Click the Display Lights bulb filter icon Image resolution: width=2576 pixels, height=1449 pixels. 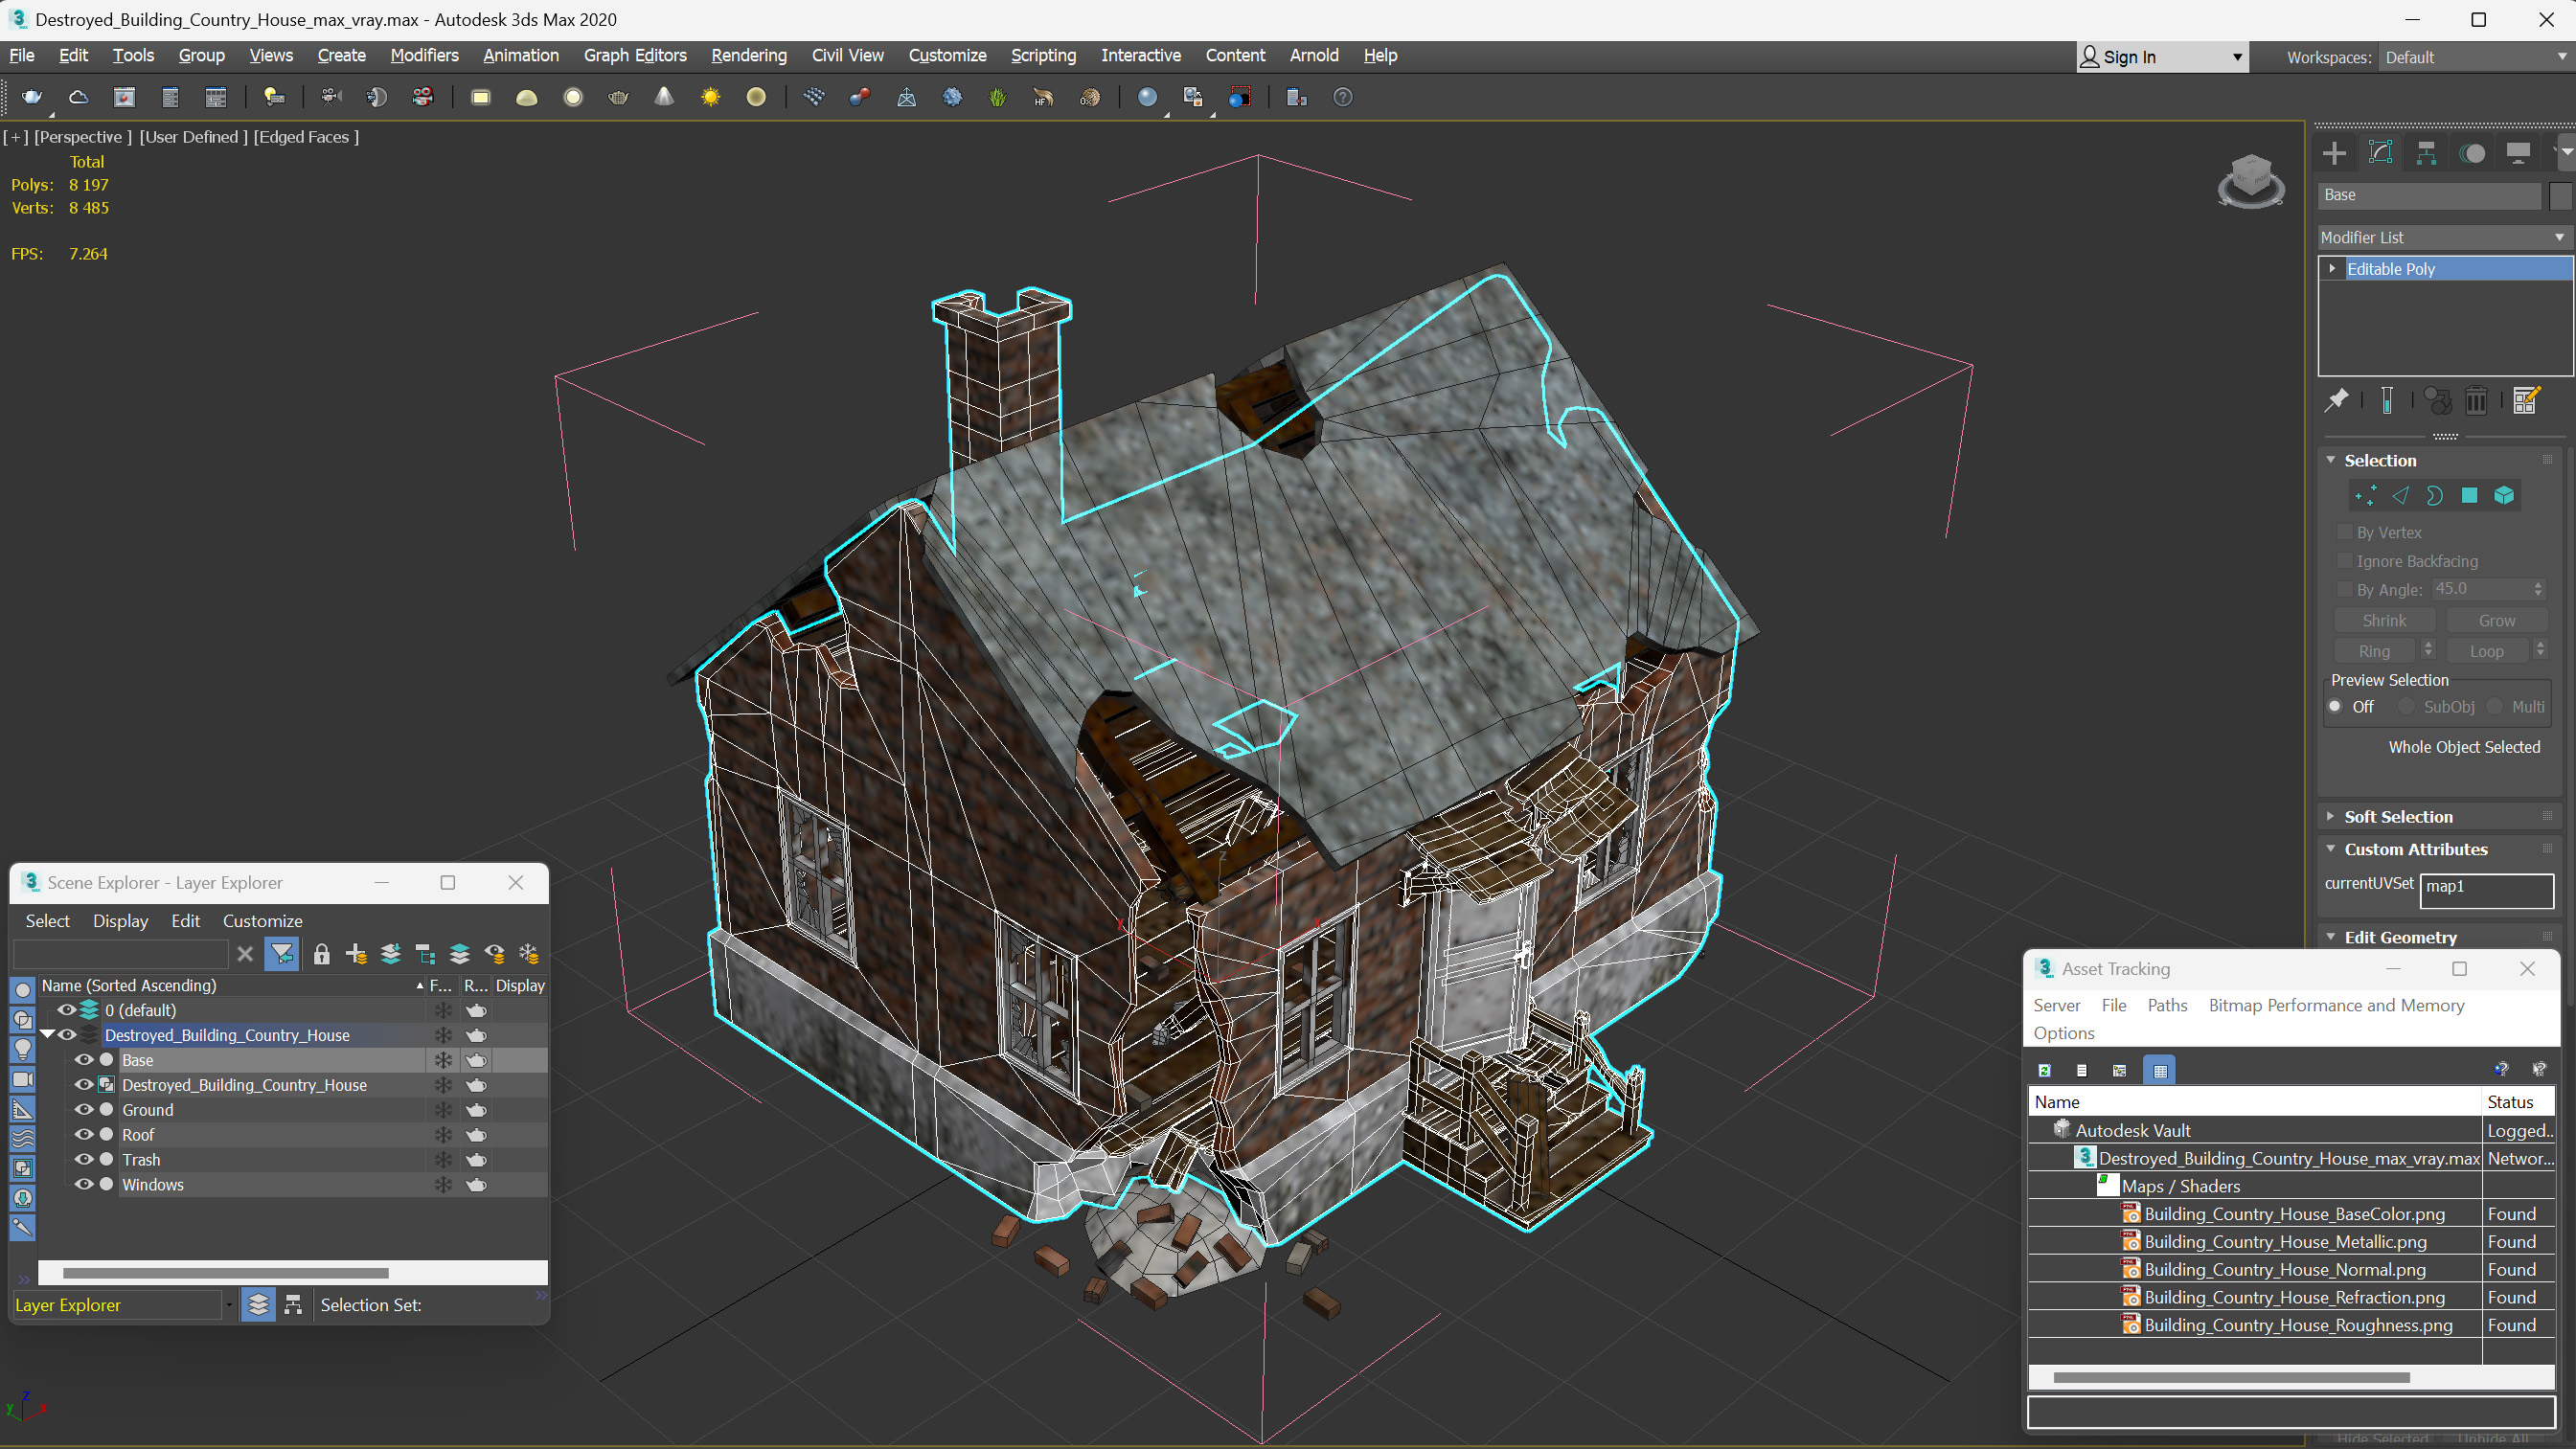pos(22,1049)
